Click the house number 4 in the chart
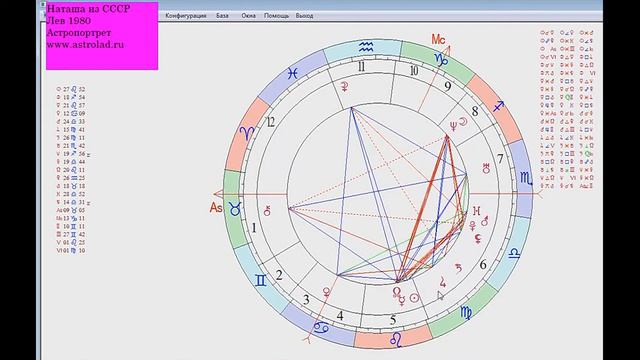The width and height of the screenshot is (640, 360). click(340, 316)
